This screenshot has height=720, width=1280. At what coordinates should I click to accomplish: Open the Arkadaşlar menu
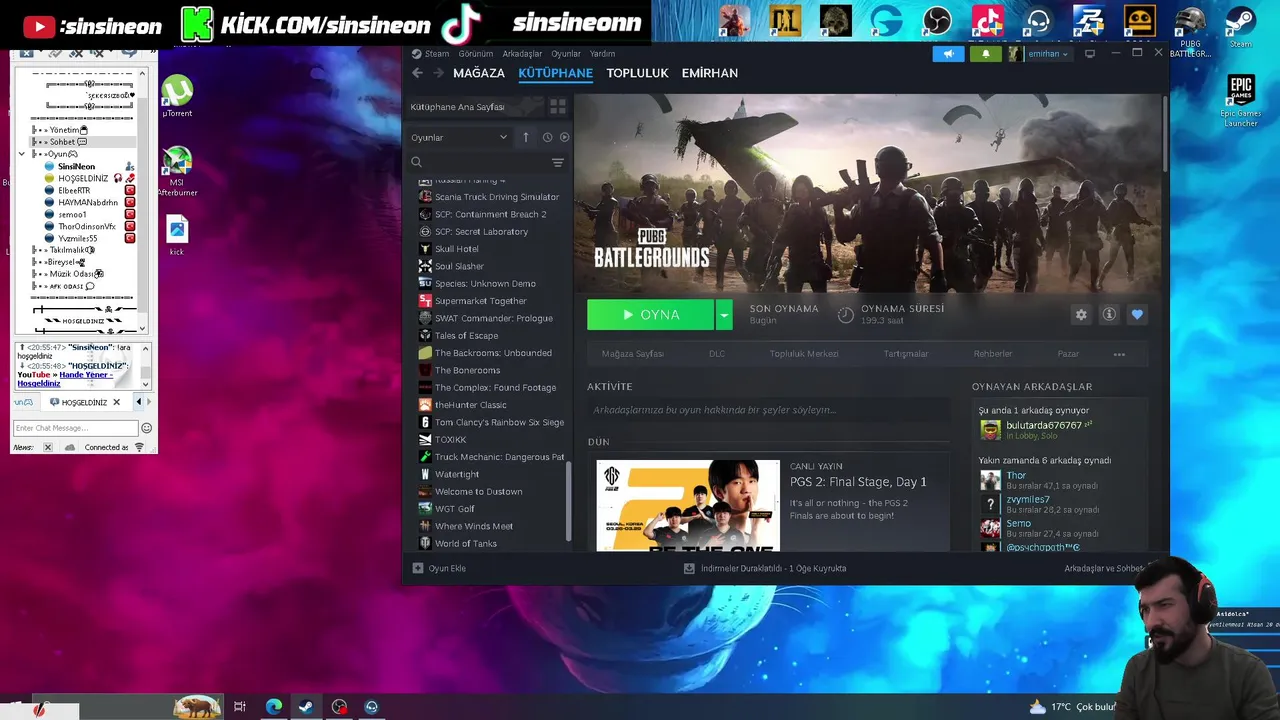[522, 54]
